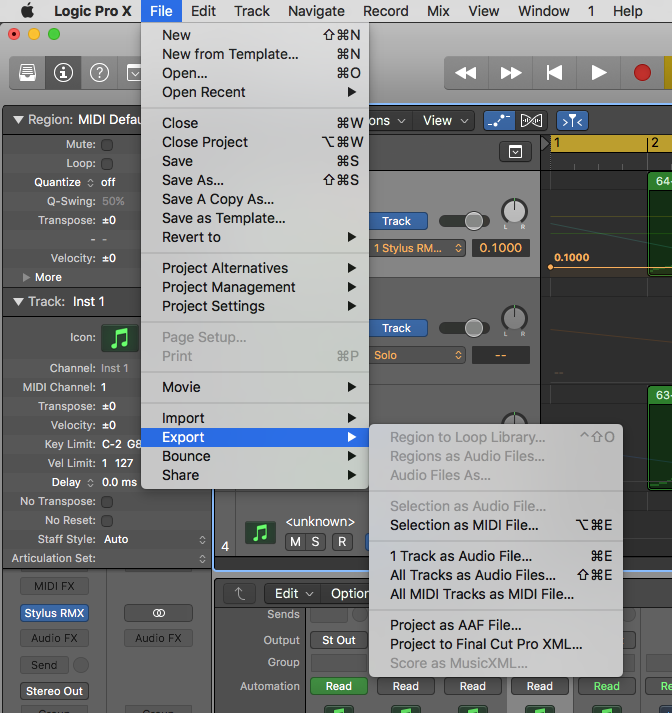Click the Stereo Out output button
This screenshot has width=672, height=713.
(54, 691)
